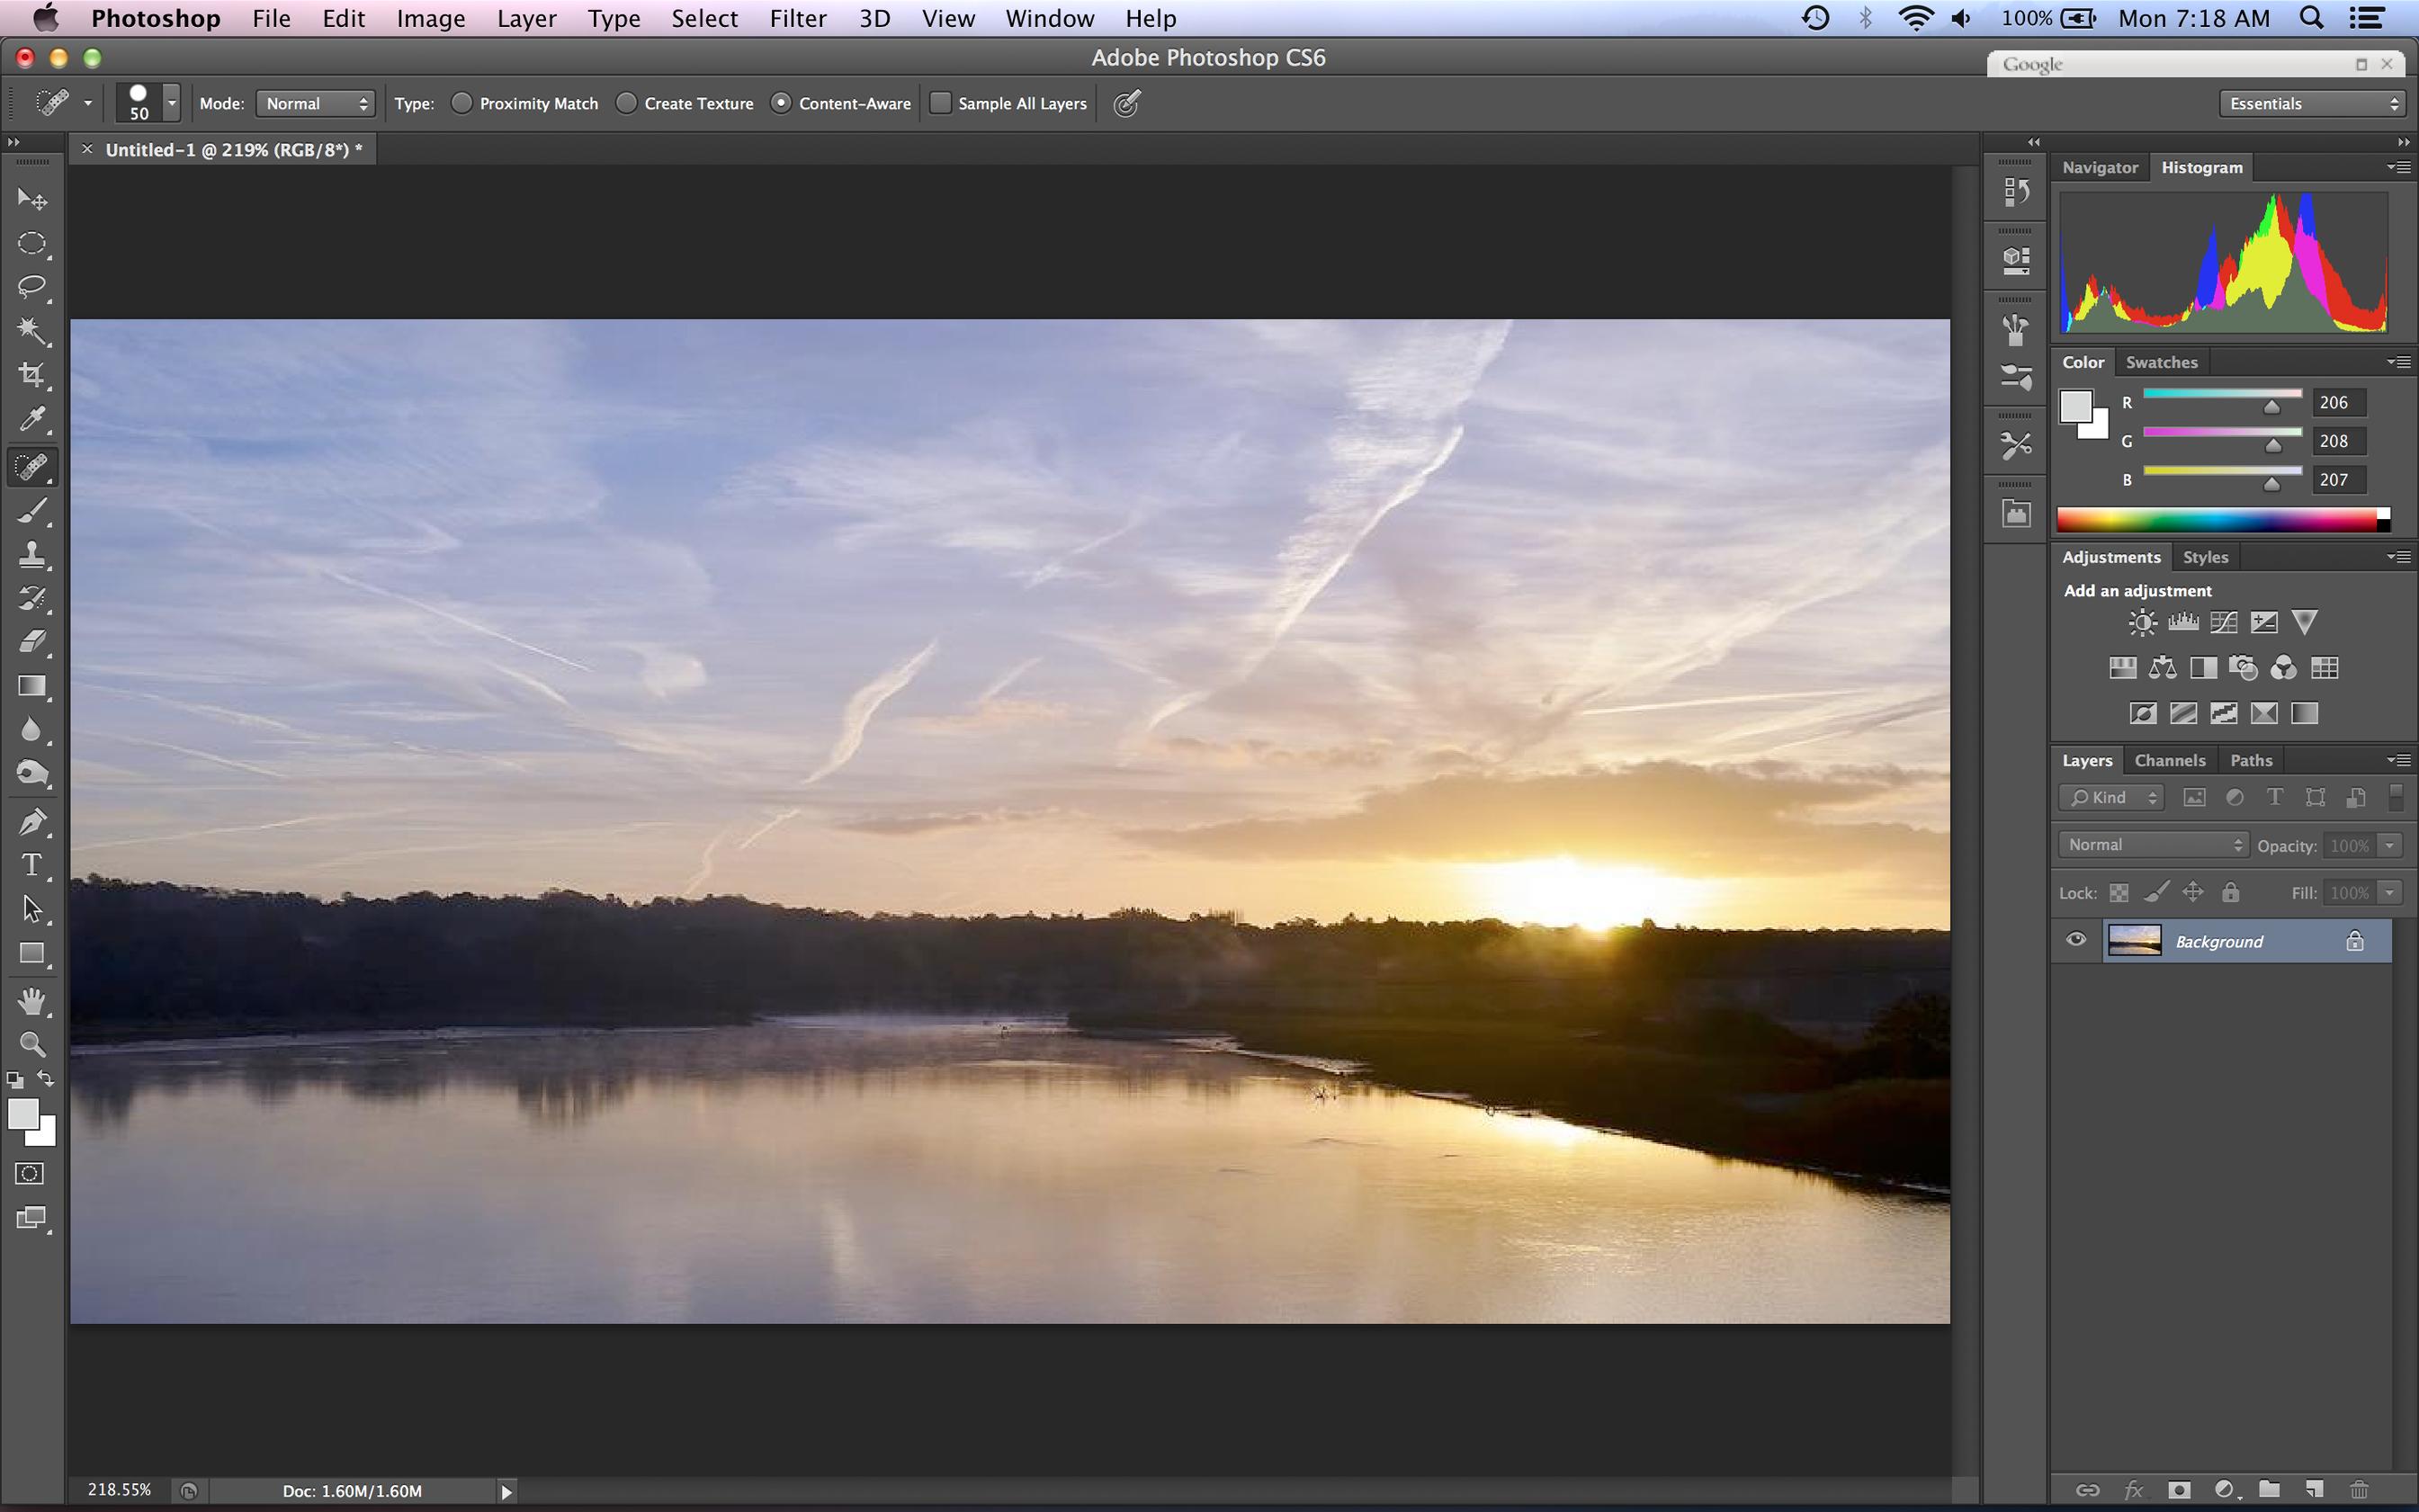The height and width of the screenshot is (1512, 2419).
Task: Select the Eyedropper tool
Action: [x=32, y=419]
